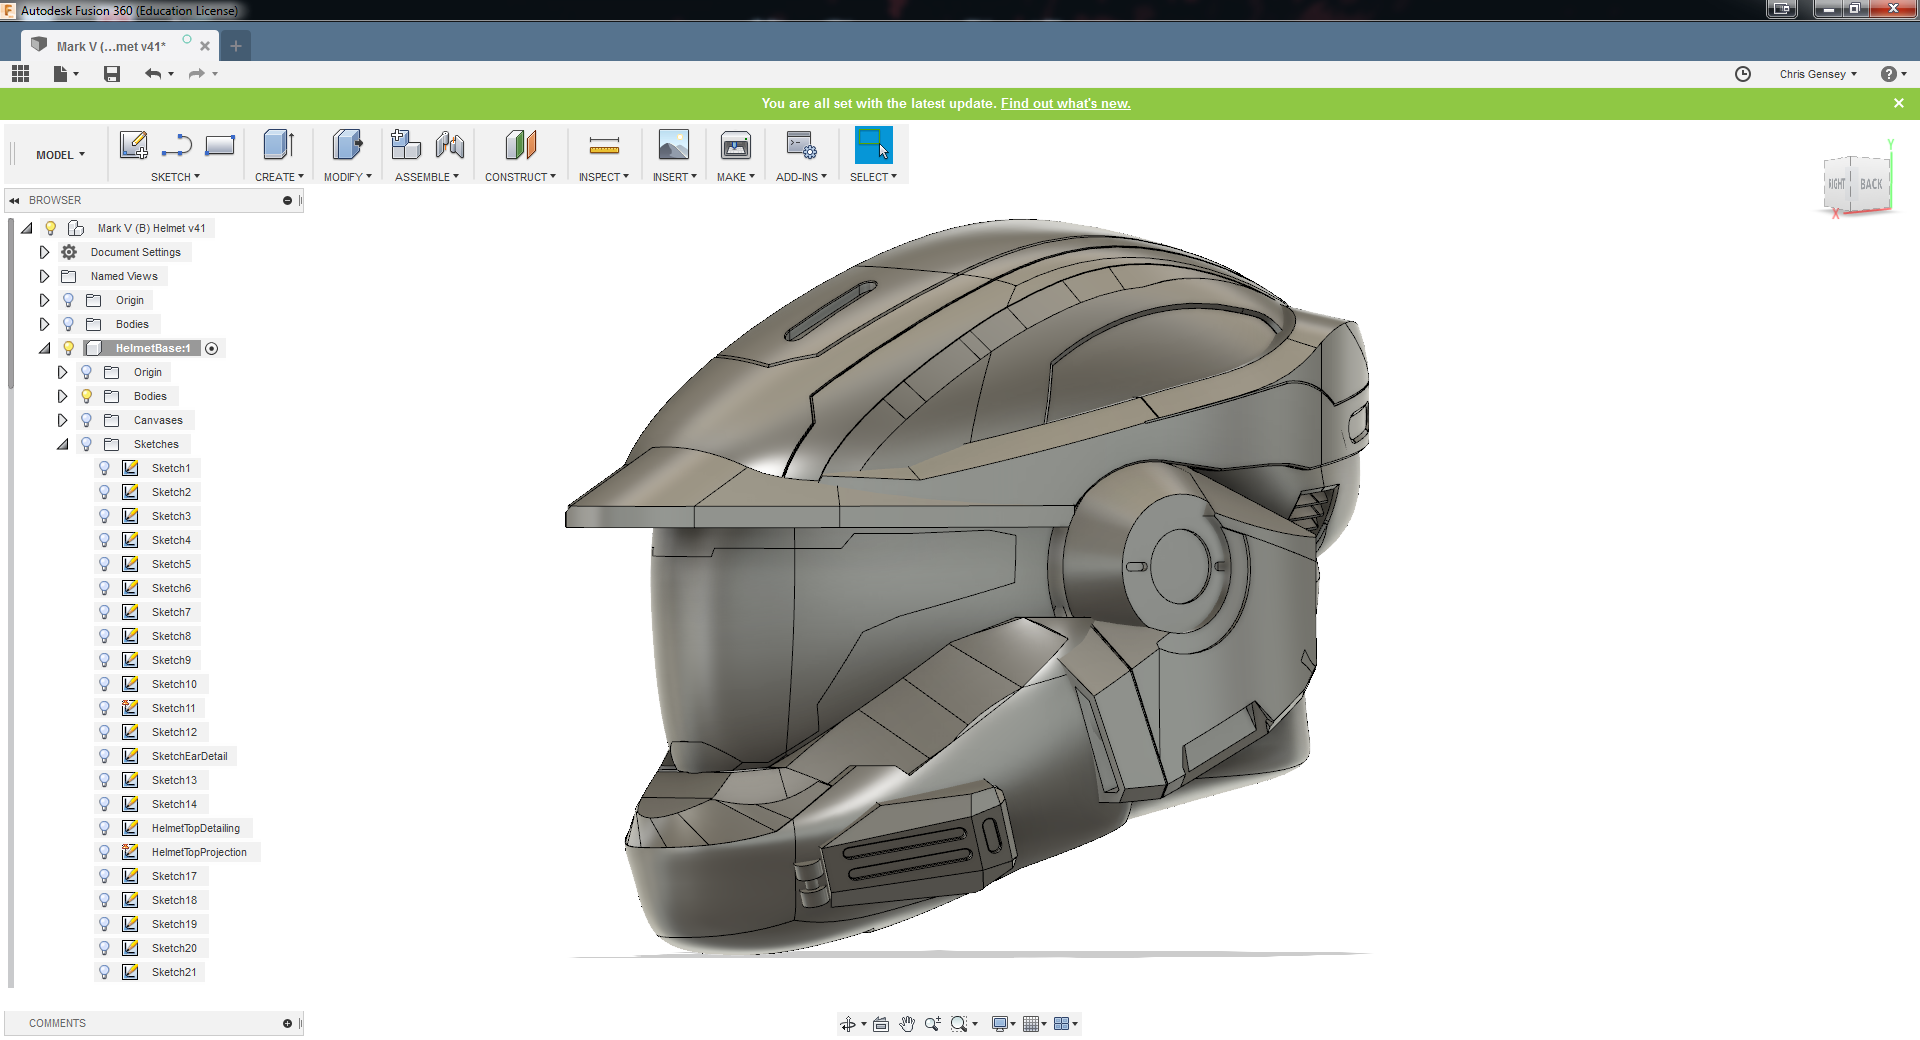Click the Zoom tool icon

click(932, 1024)
